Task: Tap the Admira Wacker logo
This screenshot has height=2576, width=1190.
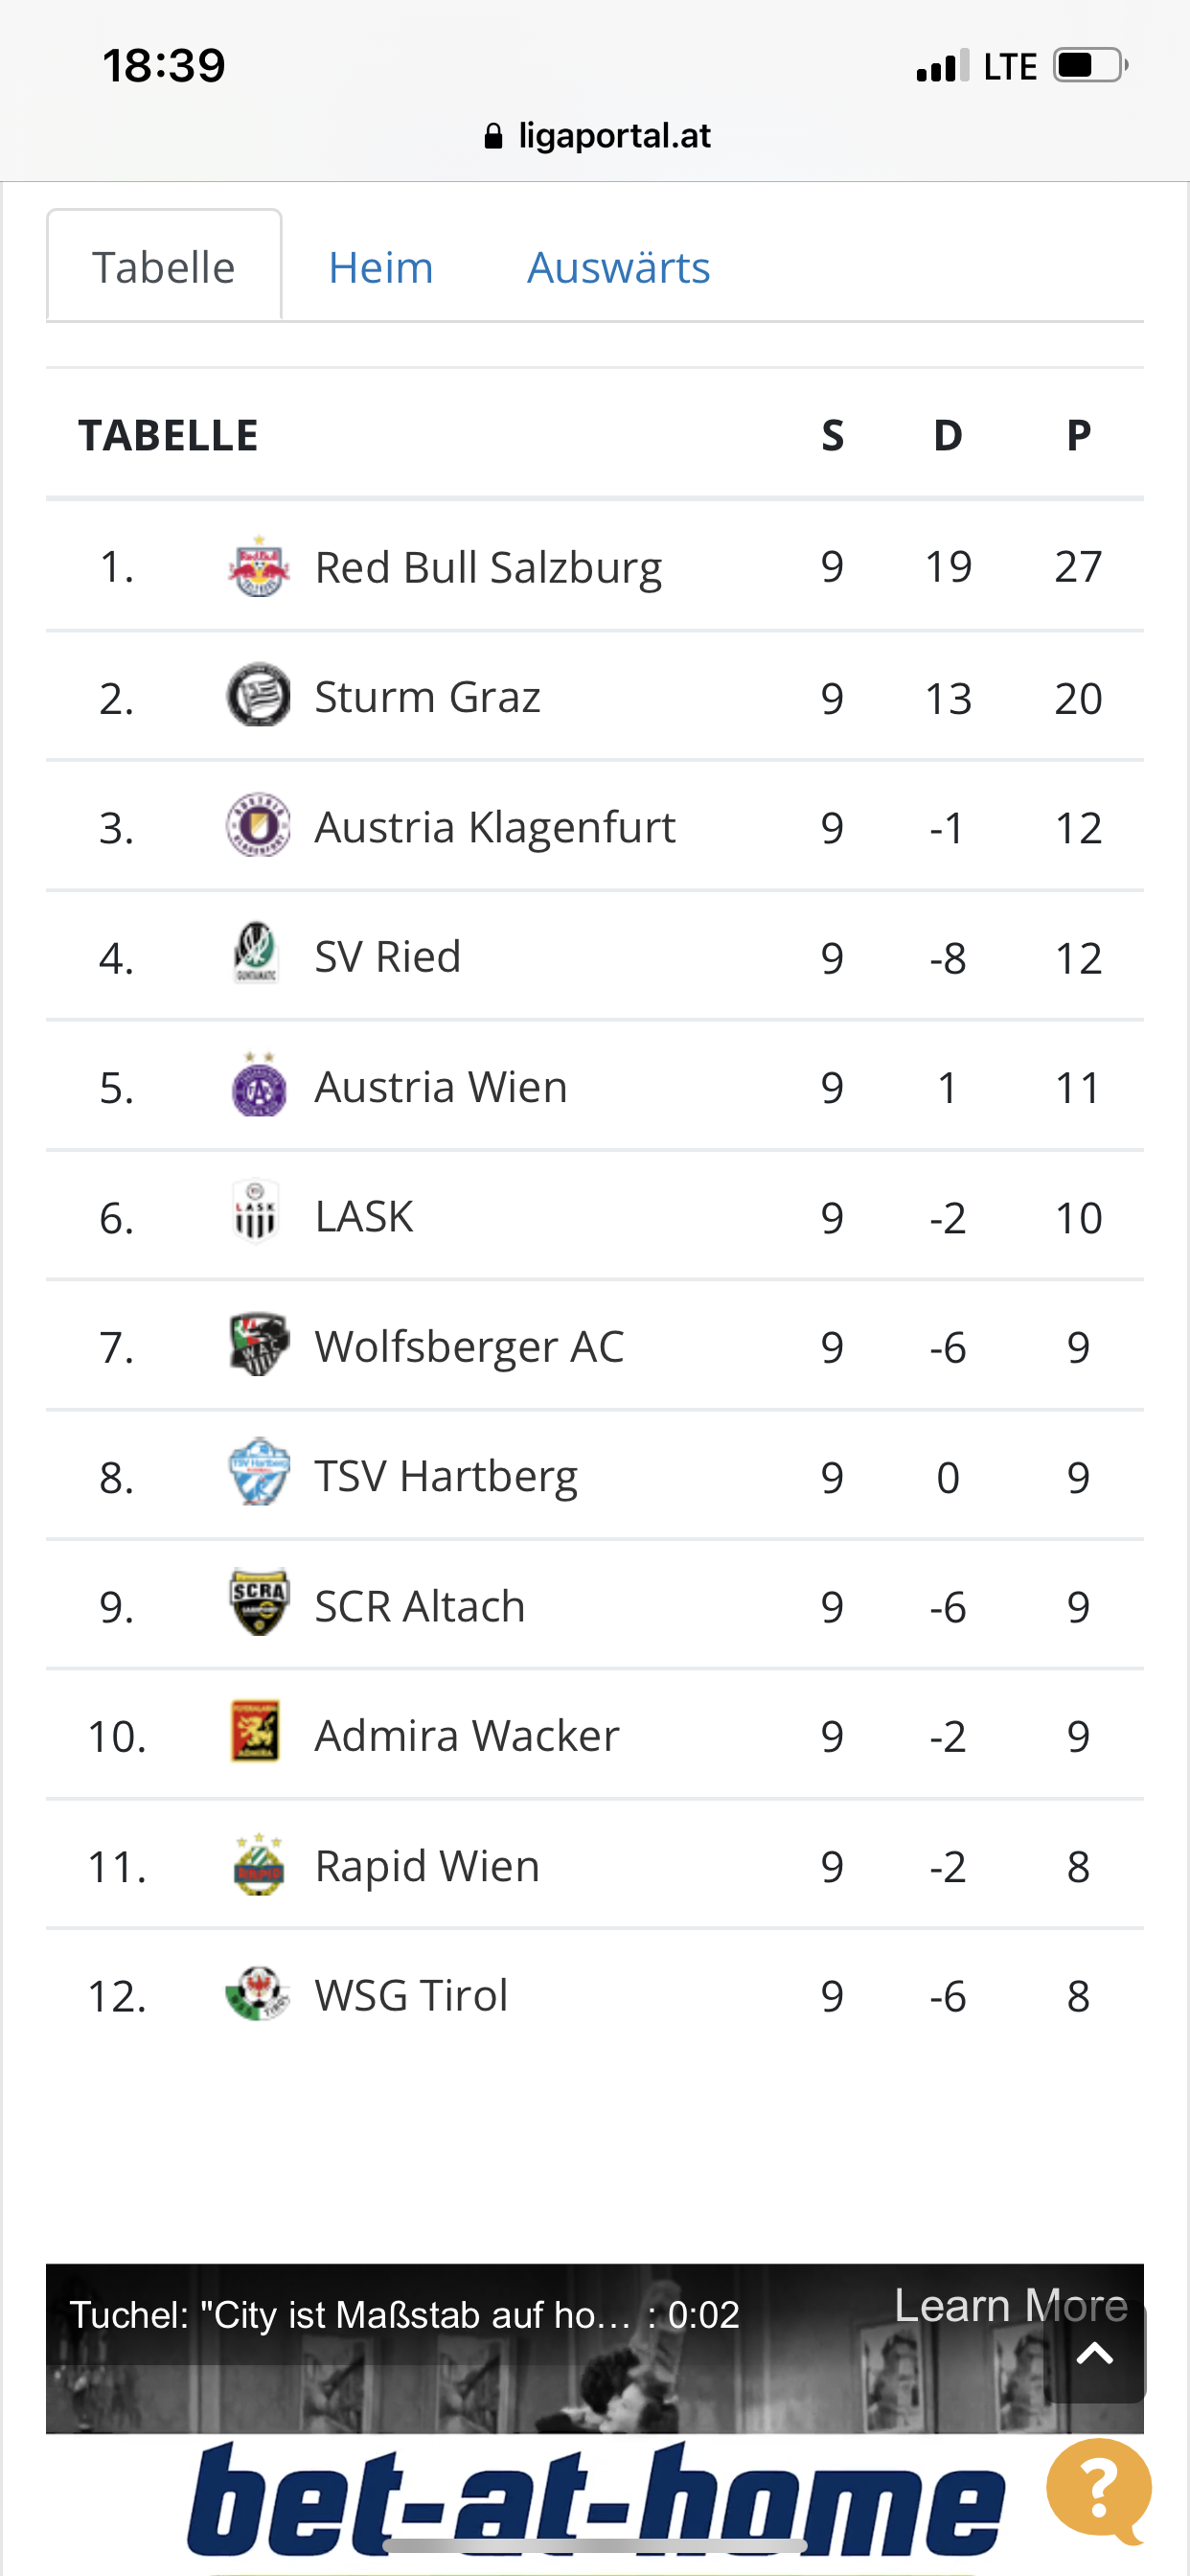Action: [x=255, y=1732]
